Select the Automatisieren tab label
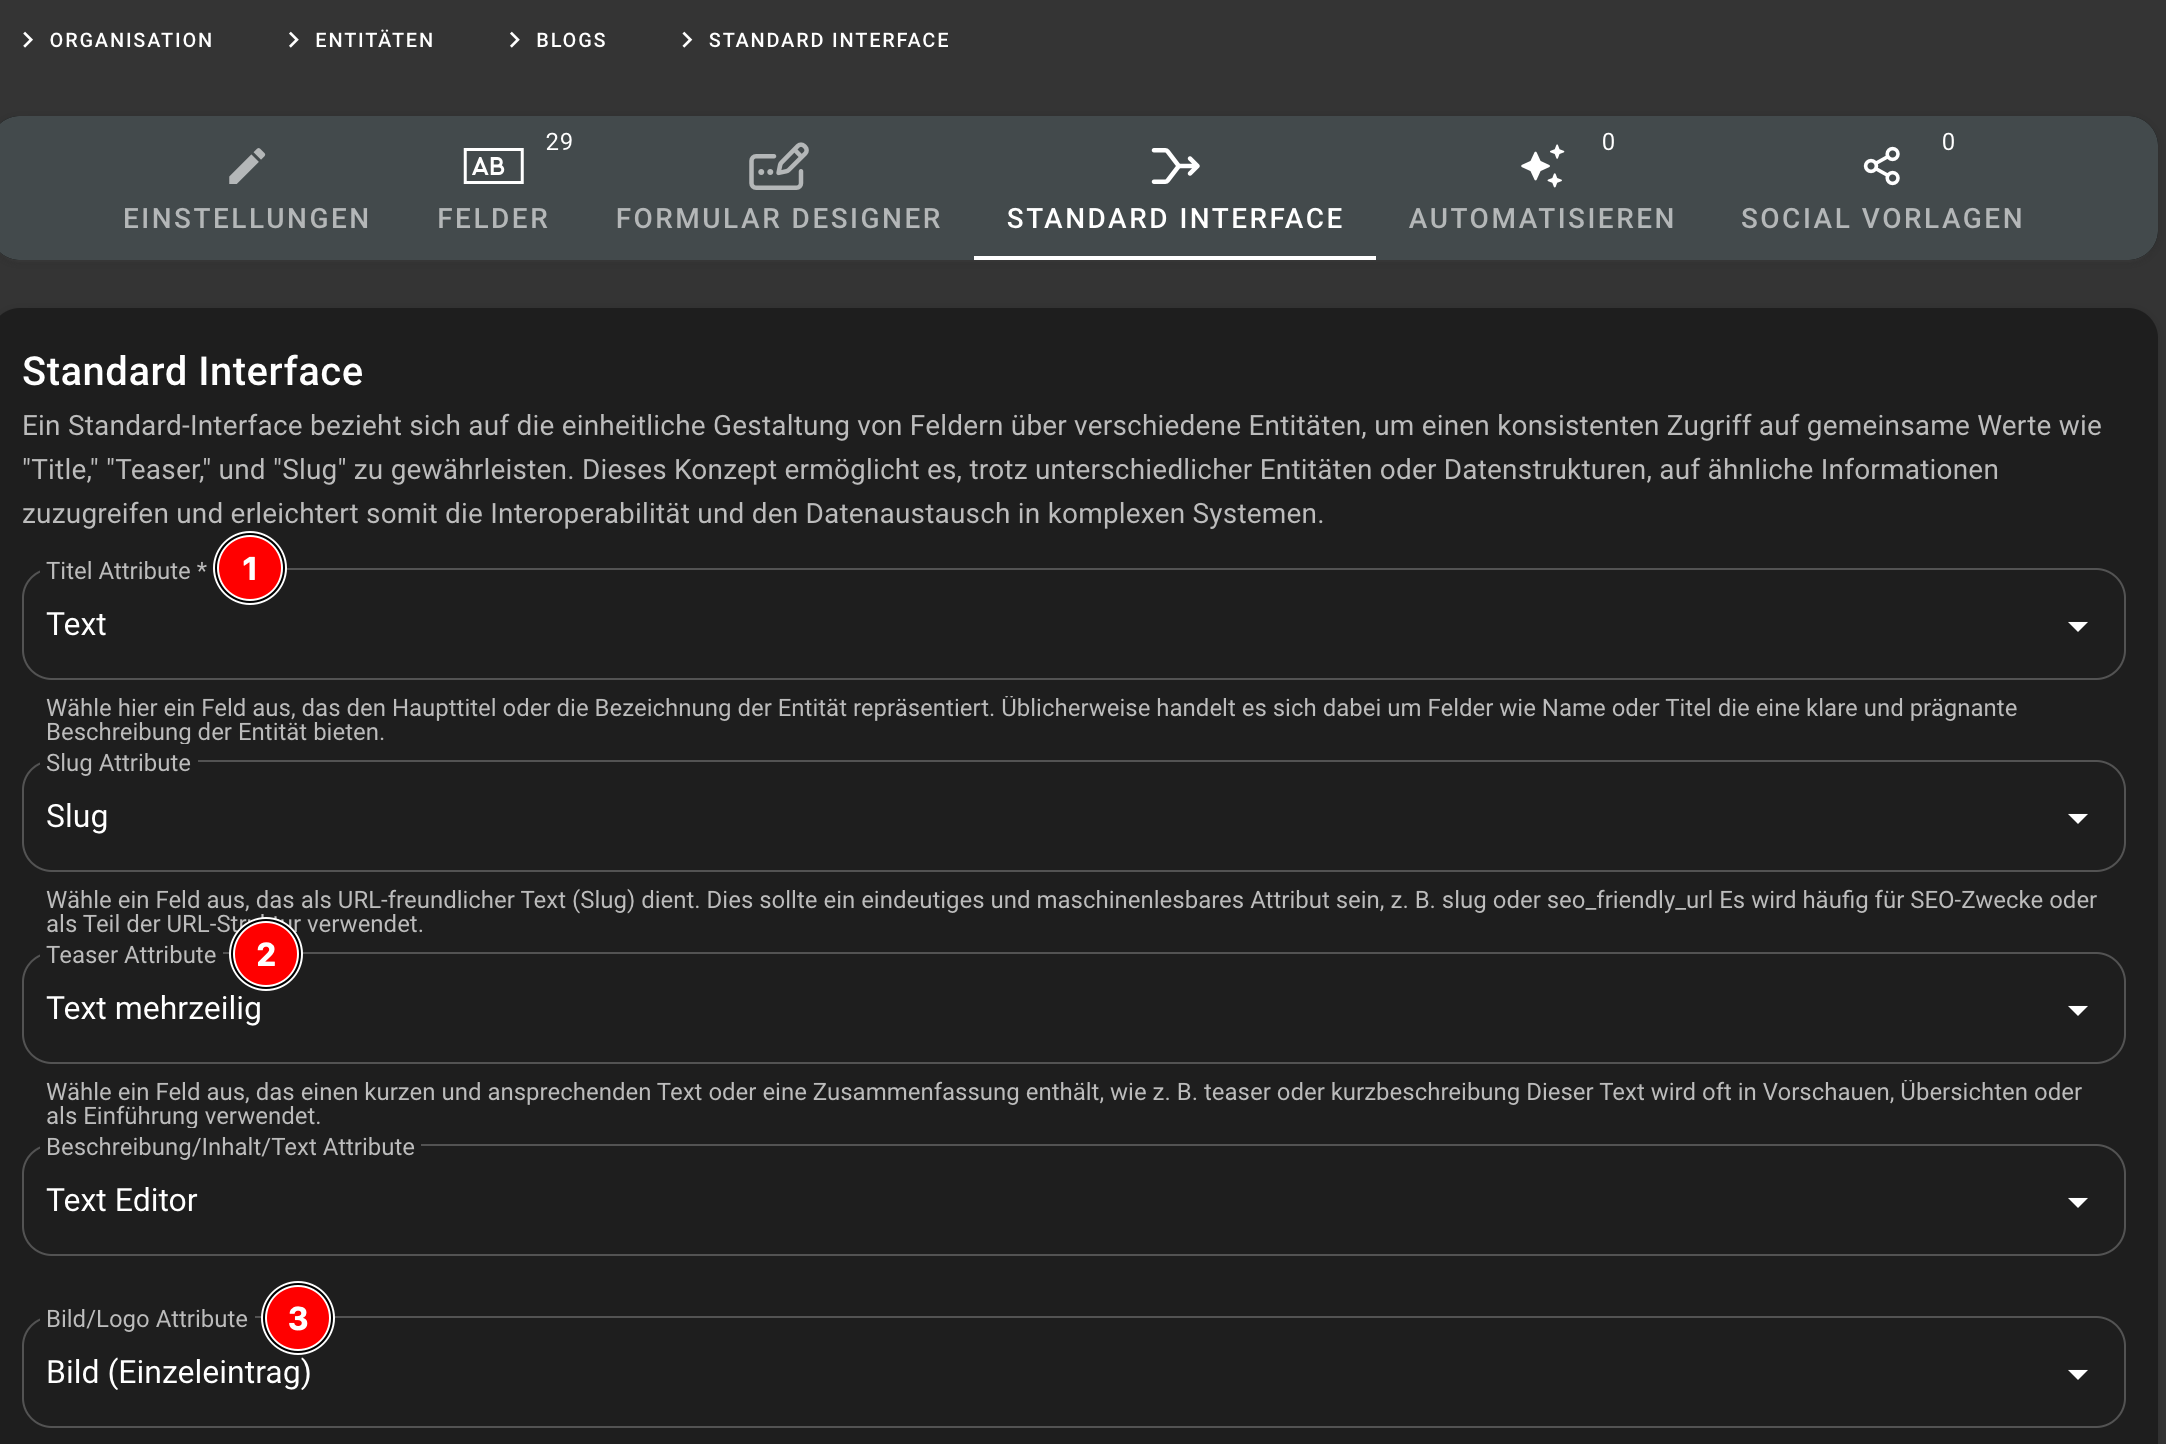 pos(1541,218)
